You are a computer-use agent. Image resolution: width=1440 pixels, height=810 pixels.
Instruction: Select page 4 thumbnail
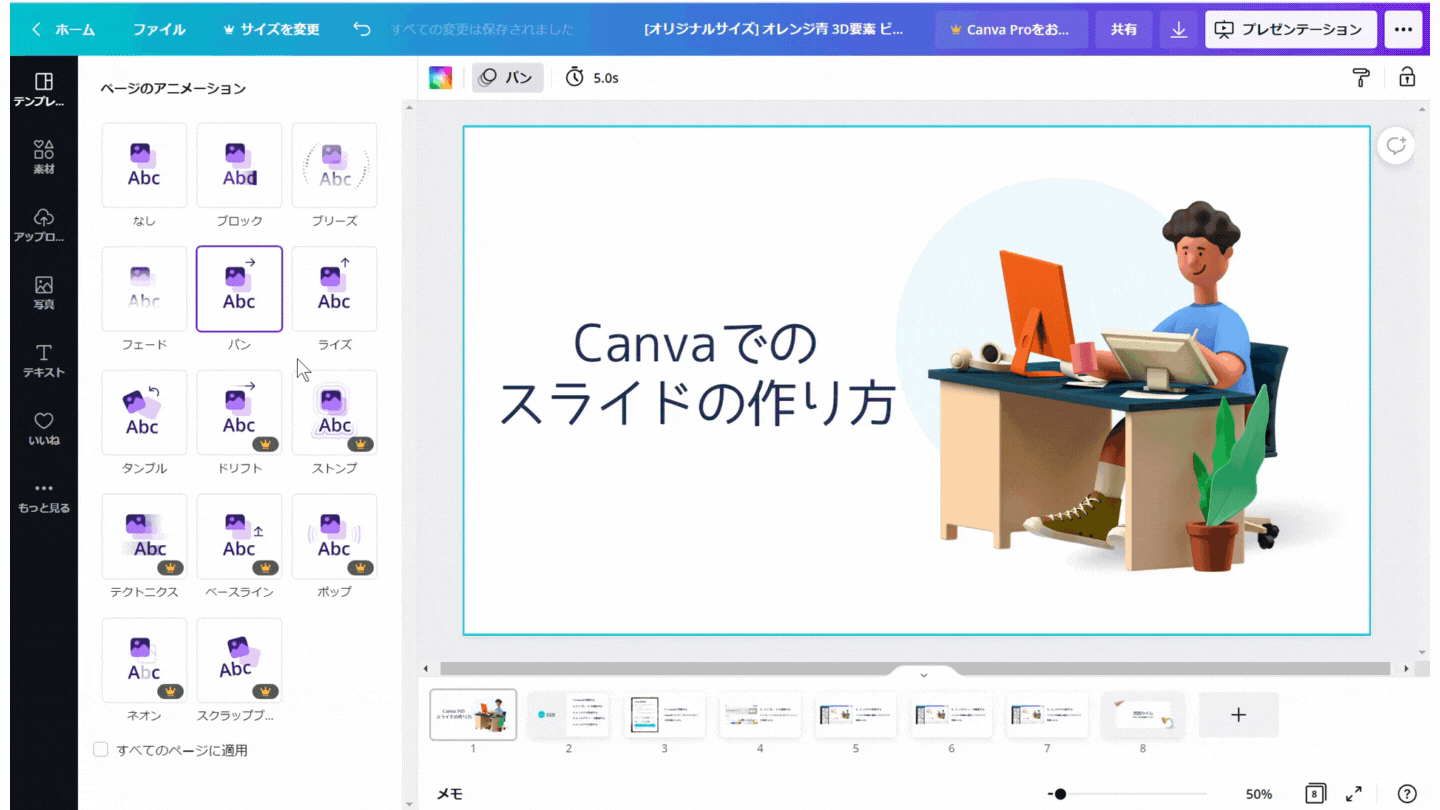point(760,715)
